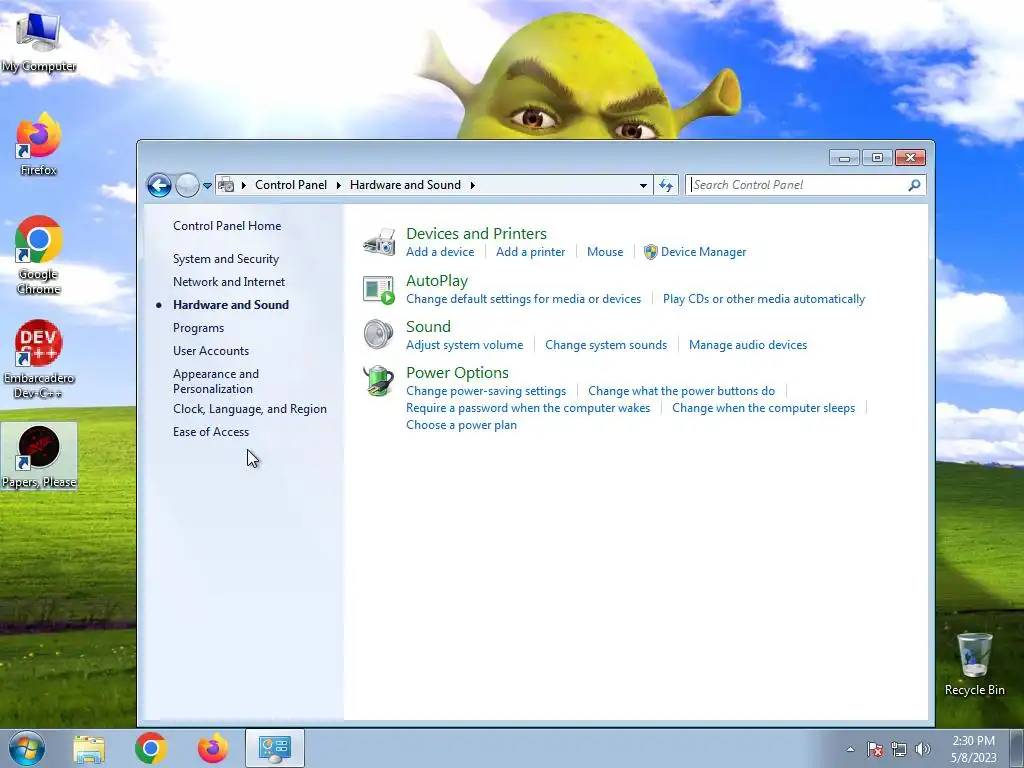Click Change what the power buttons do
Viewport: 1024px width, 768px height.
tap(681, 391)
